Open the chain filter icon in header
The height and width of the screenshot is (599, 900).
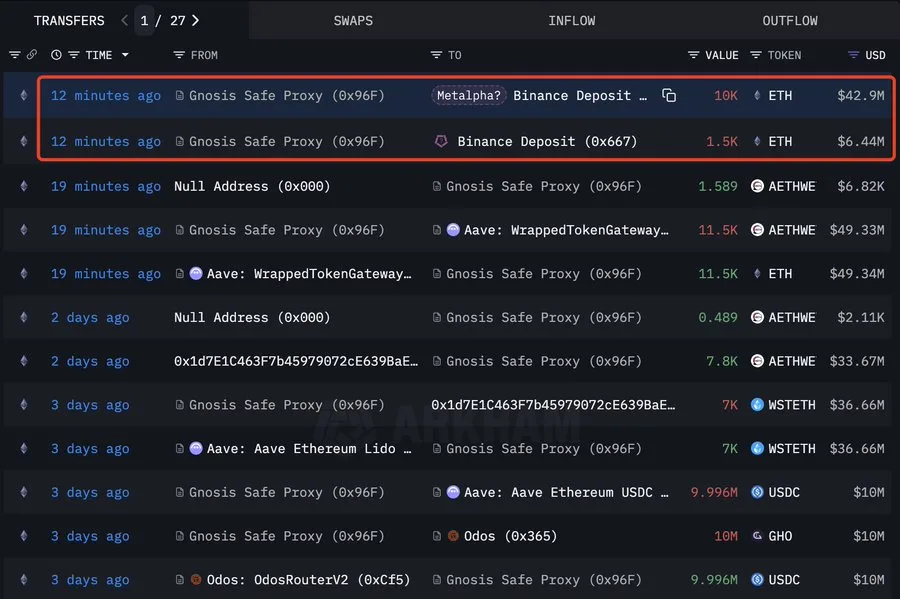pos(15,55)
